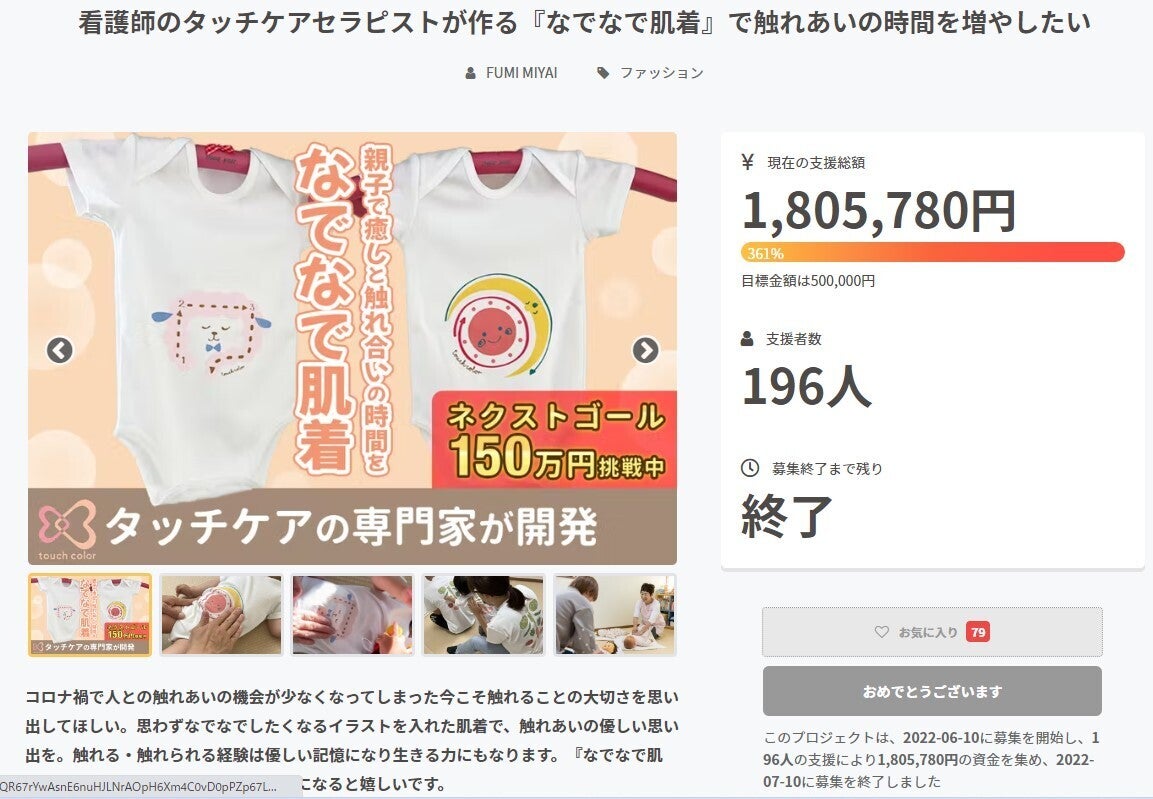This screenshot has width=1153, height=799.
Task: Advance carousel with right arrow icon
Action: pyautogui.click(x=646, y=351)
